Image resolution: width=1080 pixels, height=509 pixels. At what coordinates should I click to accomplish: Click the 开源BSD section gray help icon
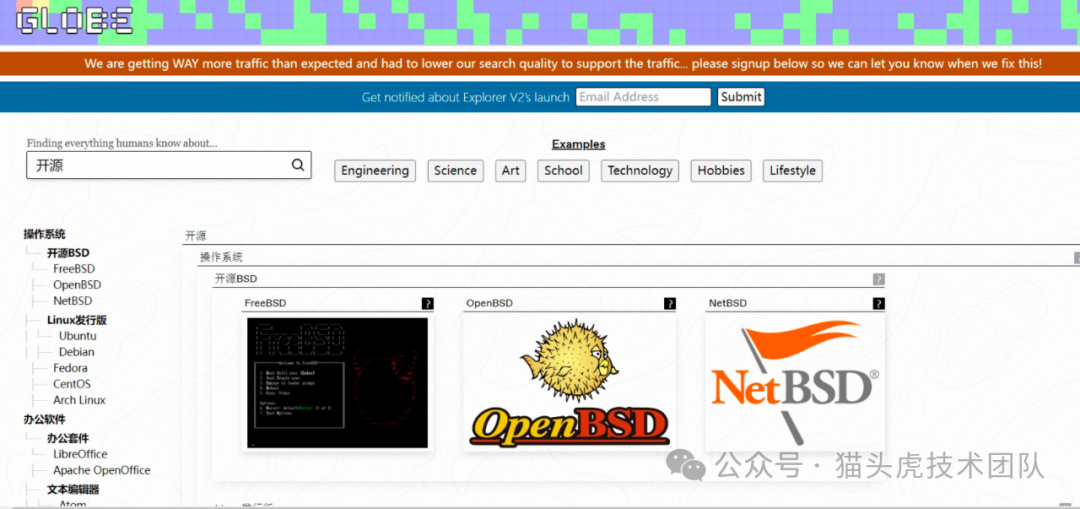click(878, 279)
